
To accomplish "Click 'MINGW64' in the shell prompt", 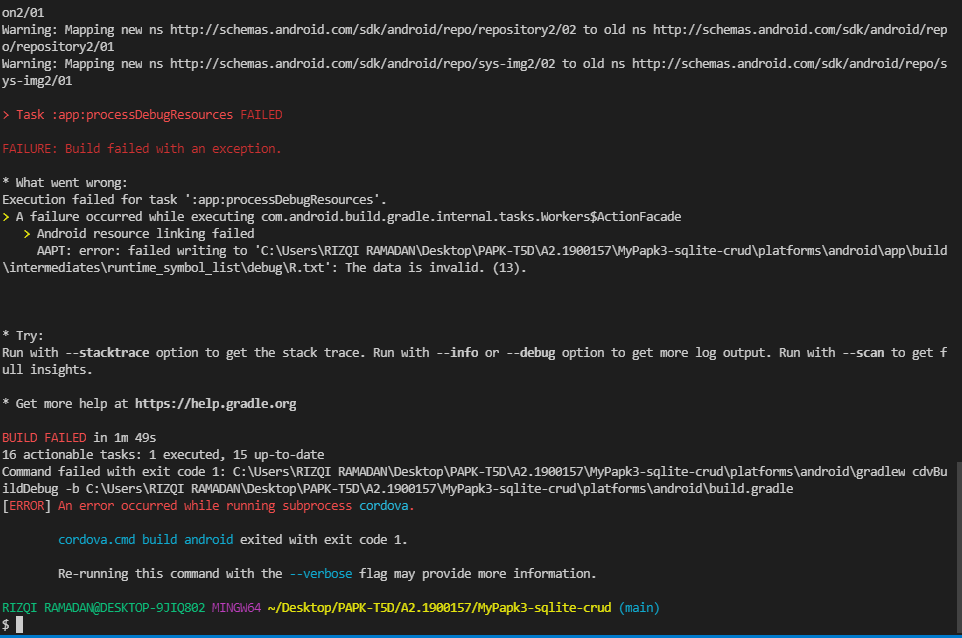I will [236, 608].
